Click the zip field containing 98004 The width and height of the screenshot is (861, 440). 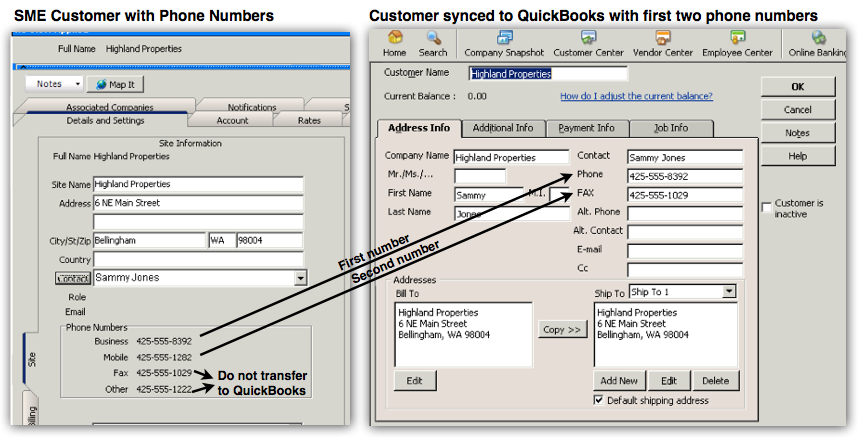270,241
